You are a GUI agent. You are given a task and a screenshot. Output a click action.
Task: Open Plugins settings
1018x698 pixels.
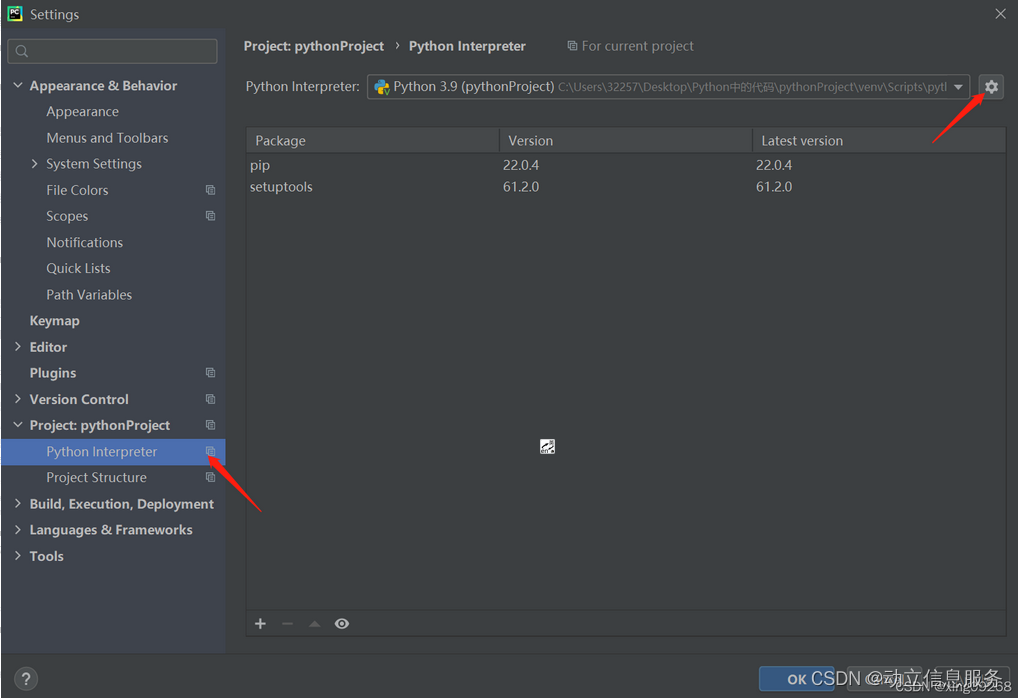click(x=53, y=373)
